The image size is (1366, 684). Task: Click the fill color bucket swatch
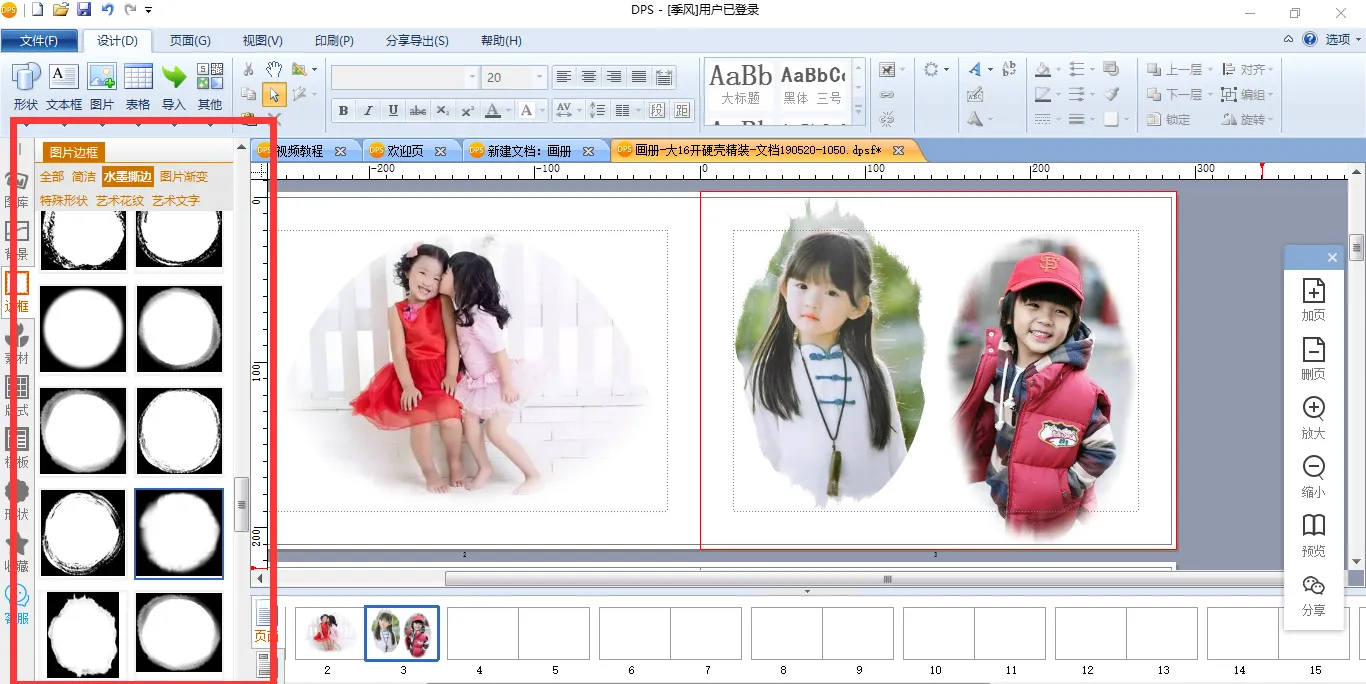tap(1042, 70)
